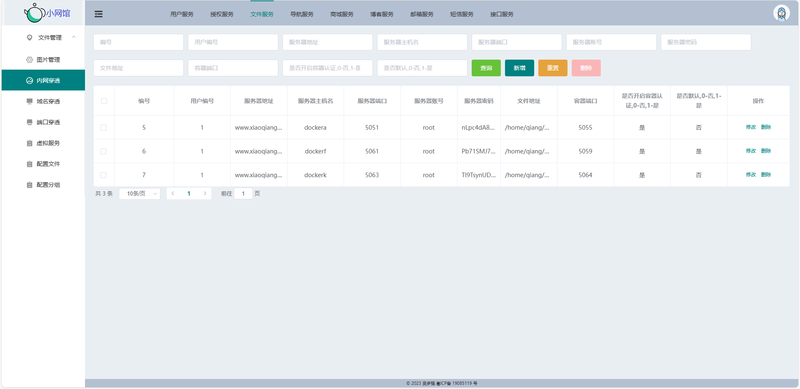This screenshot has height=389, width=800.
Task: Focus the 服务器端口 filter input
Action: pos(517,42)
